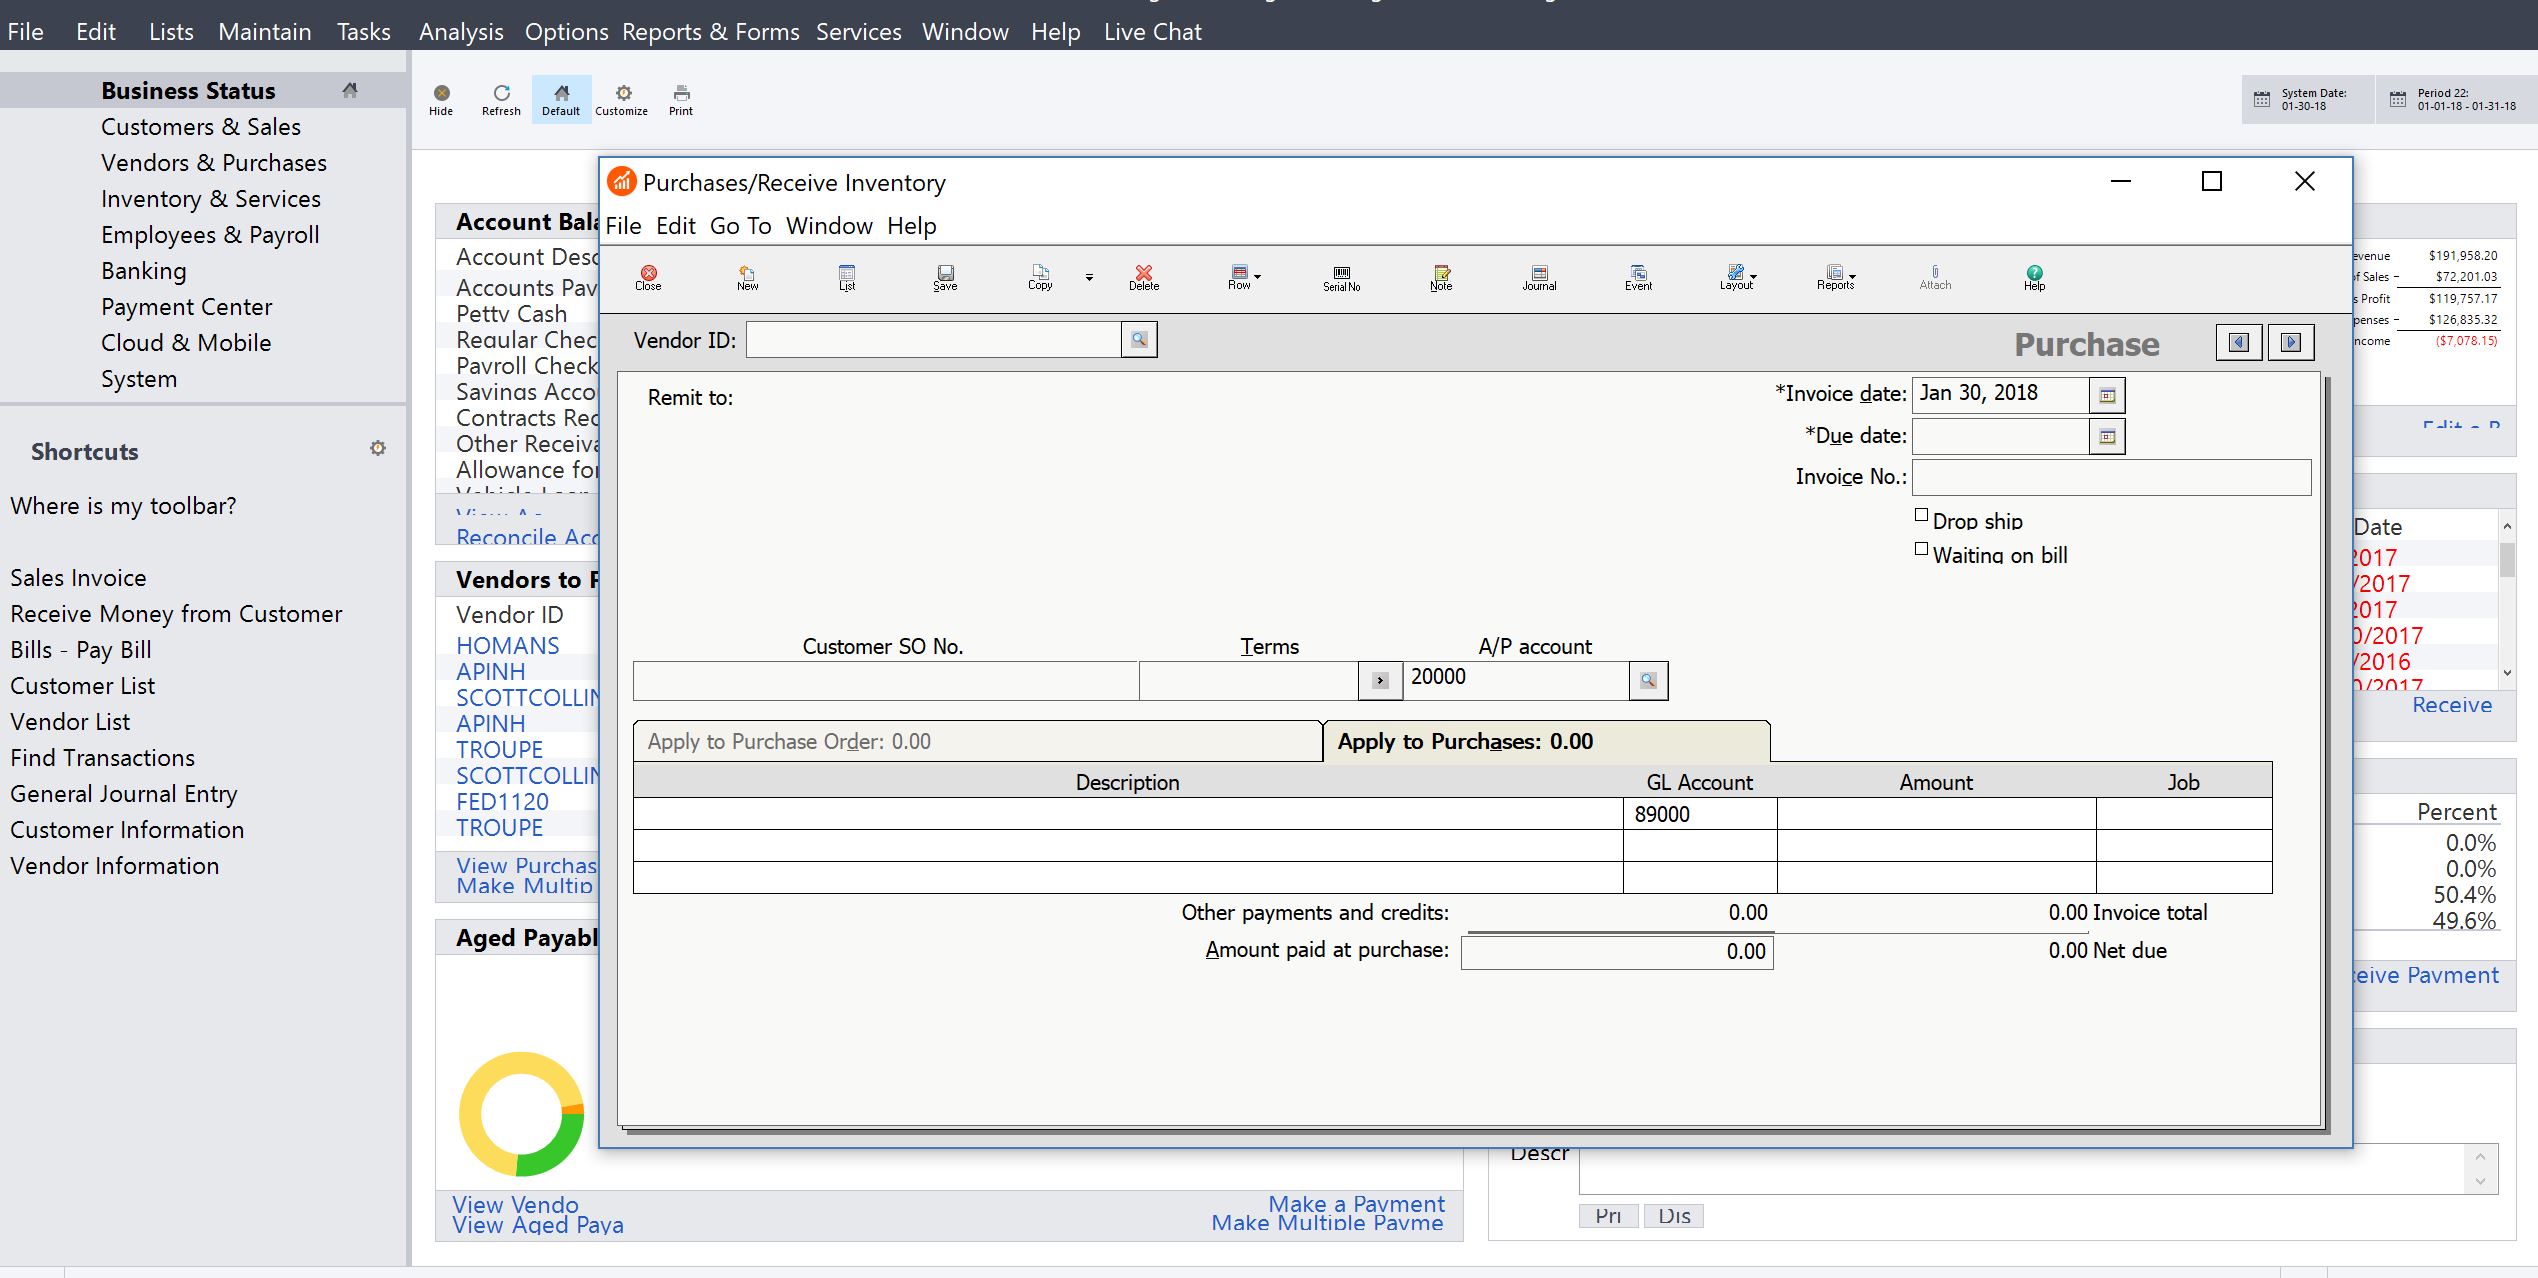Screen dimensions: 2538x1278
Task: Expand the Terms dropdown selector
Action: 1379,678
